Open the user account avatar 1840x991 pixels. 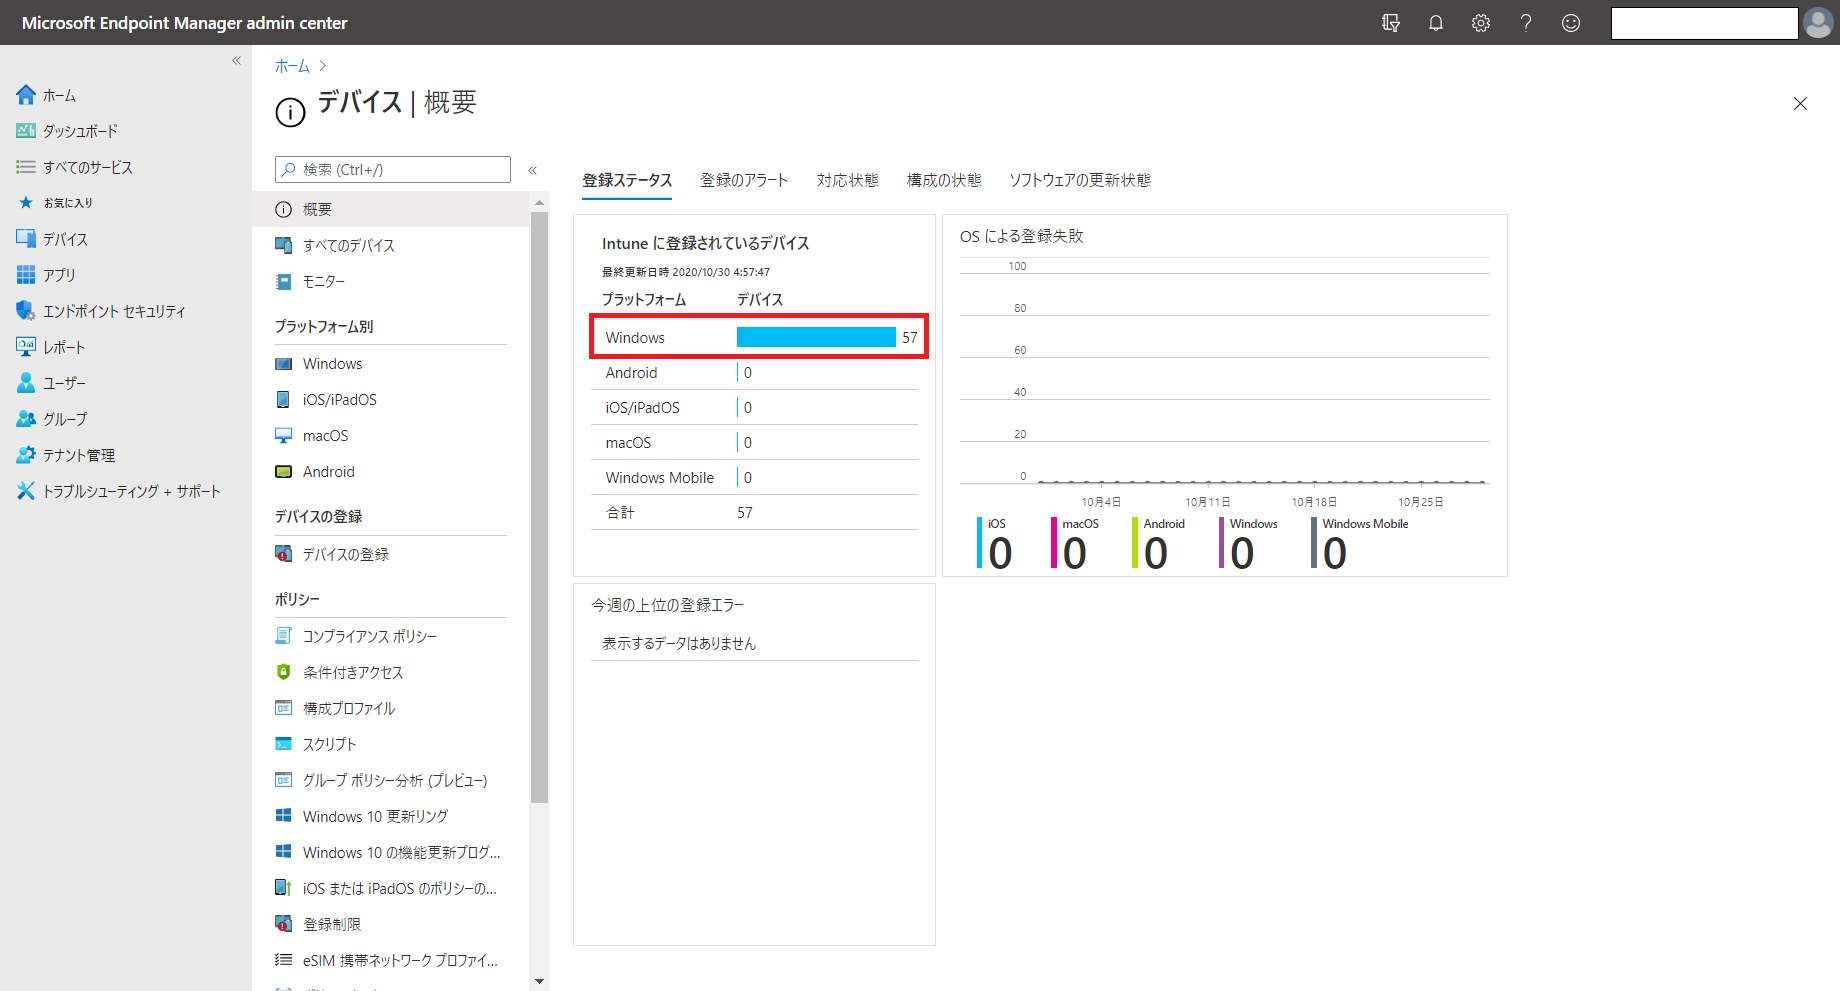(x=1818, y=23)
